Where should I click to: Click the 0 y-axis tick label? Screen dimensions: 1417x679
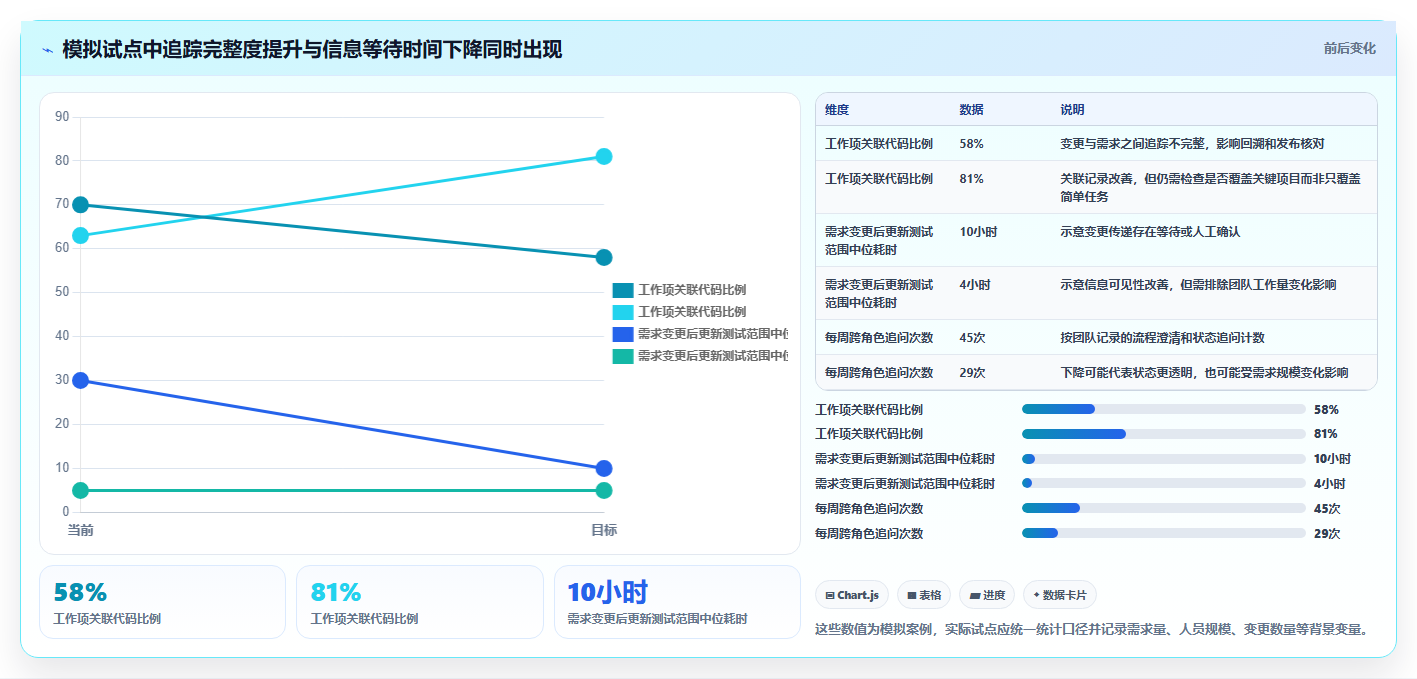(x=66, y=512)
